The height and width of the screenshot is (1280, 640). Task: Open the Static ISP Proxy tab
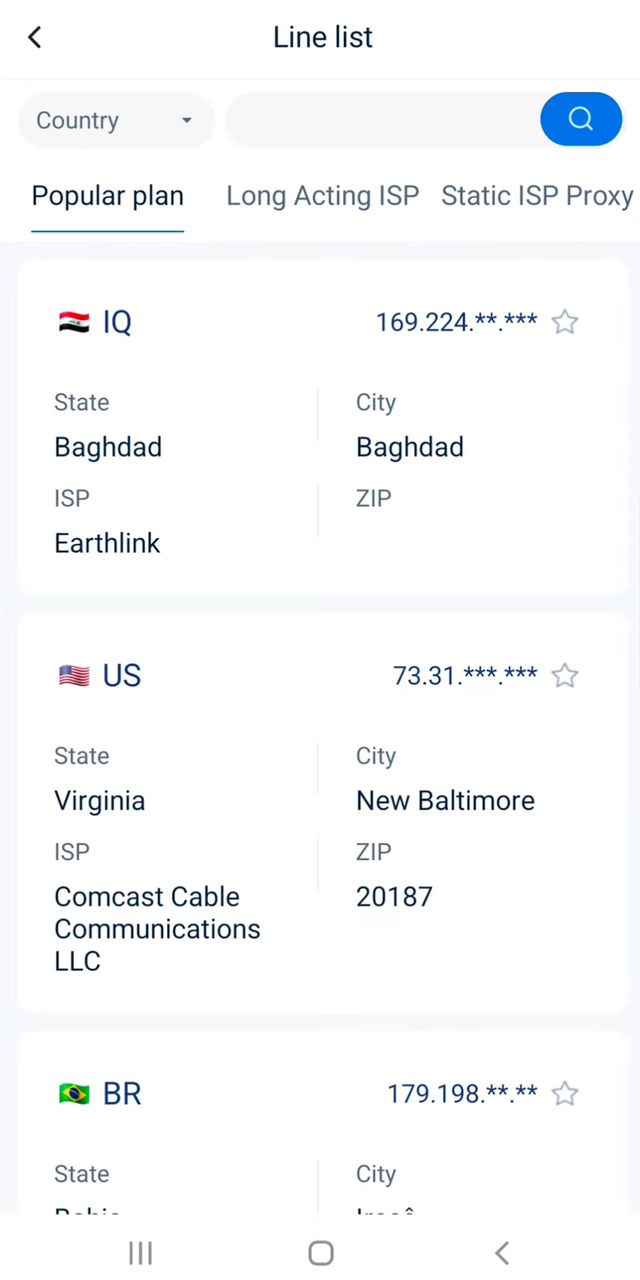click(x=537, y=196)
